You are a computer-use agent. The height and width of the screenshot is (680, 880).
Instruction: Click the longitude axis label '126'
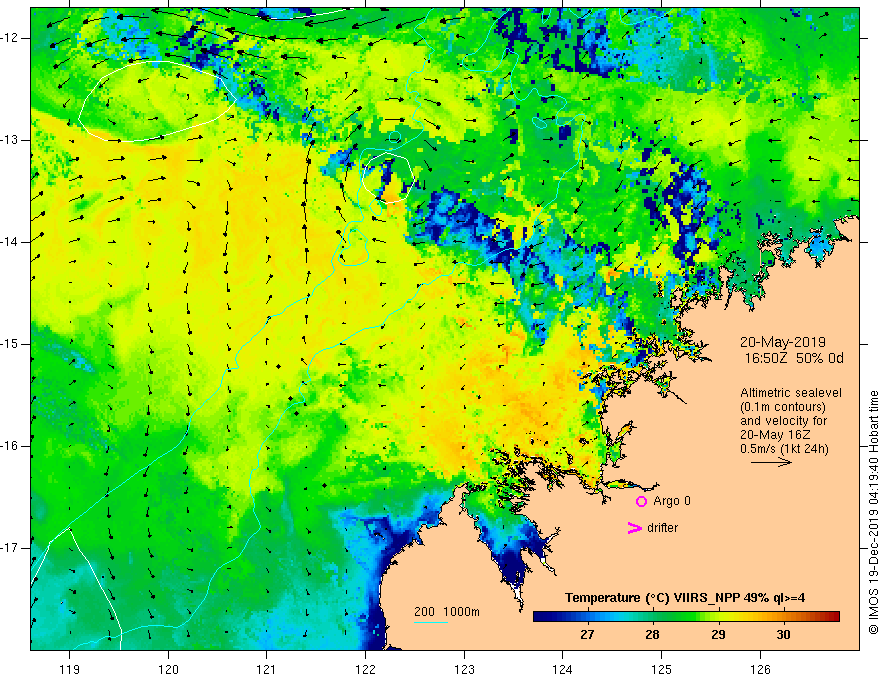(760, 669)
